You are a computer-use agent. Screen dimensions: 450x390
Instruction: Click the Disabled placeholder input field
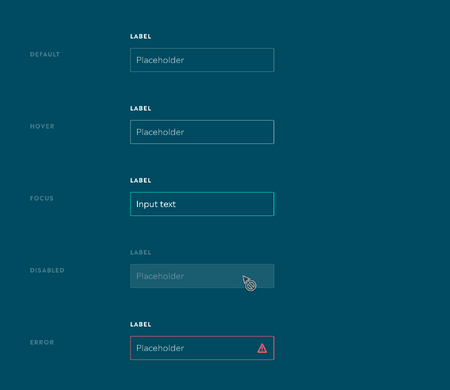[202, 276]
